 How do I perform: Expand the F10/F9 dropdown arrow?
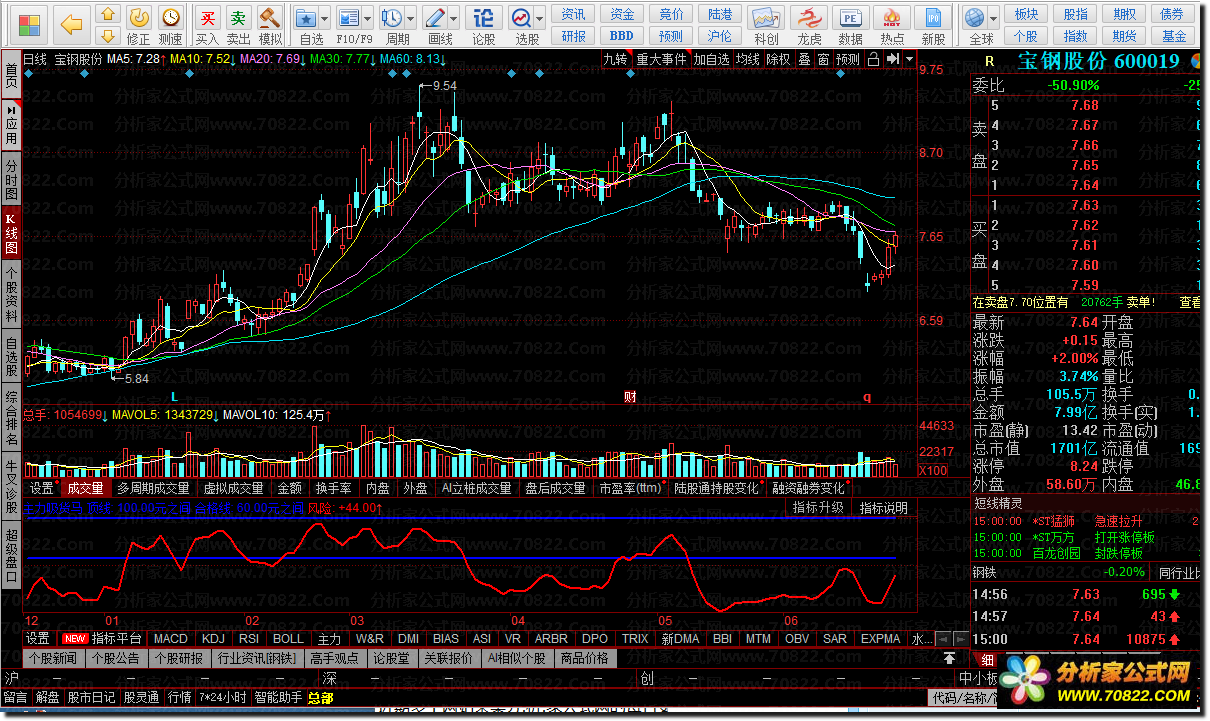tap(366, 18)
